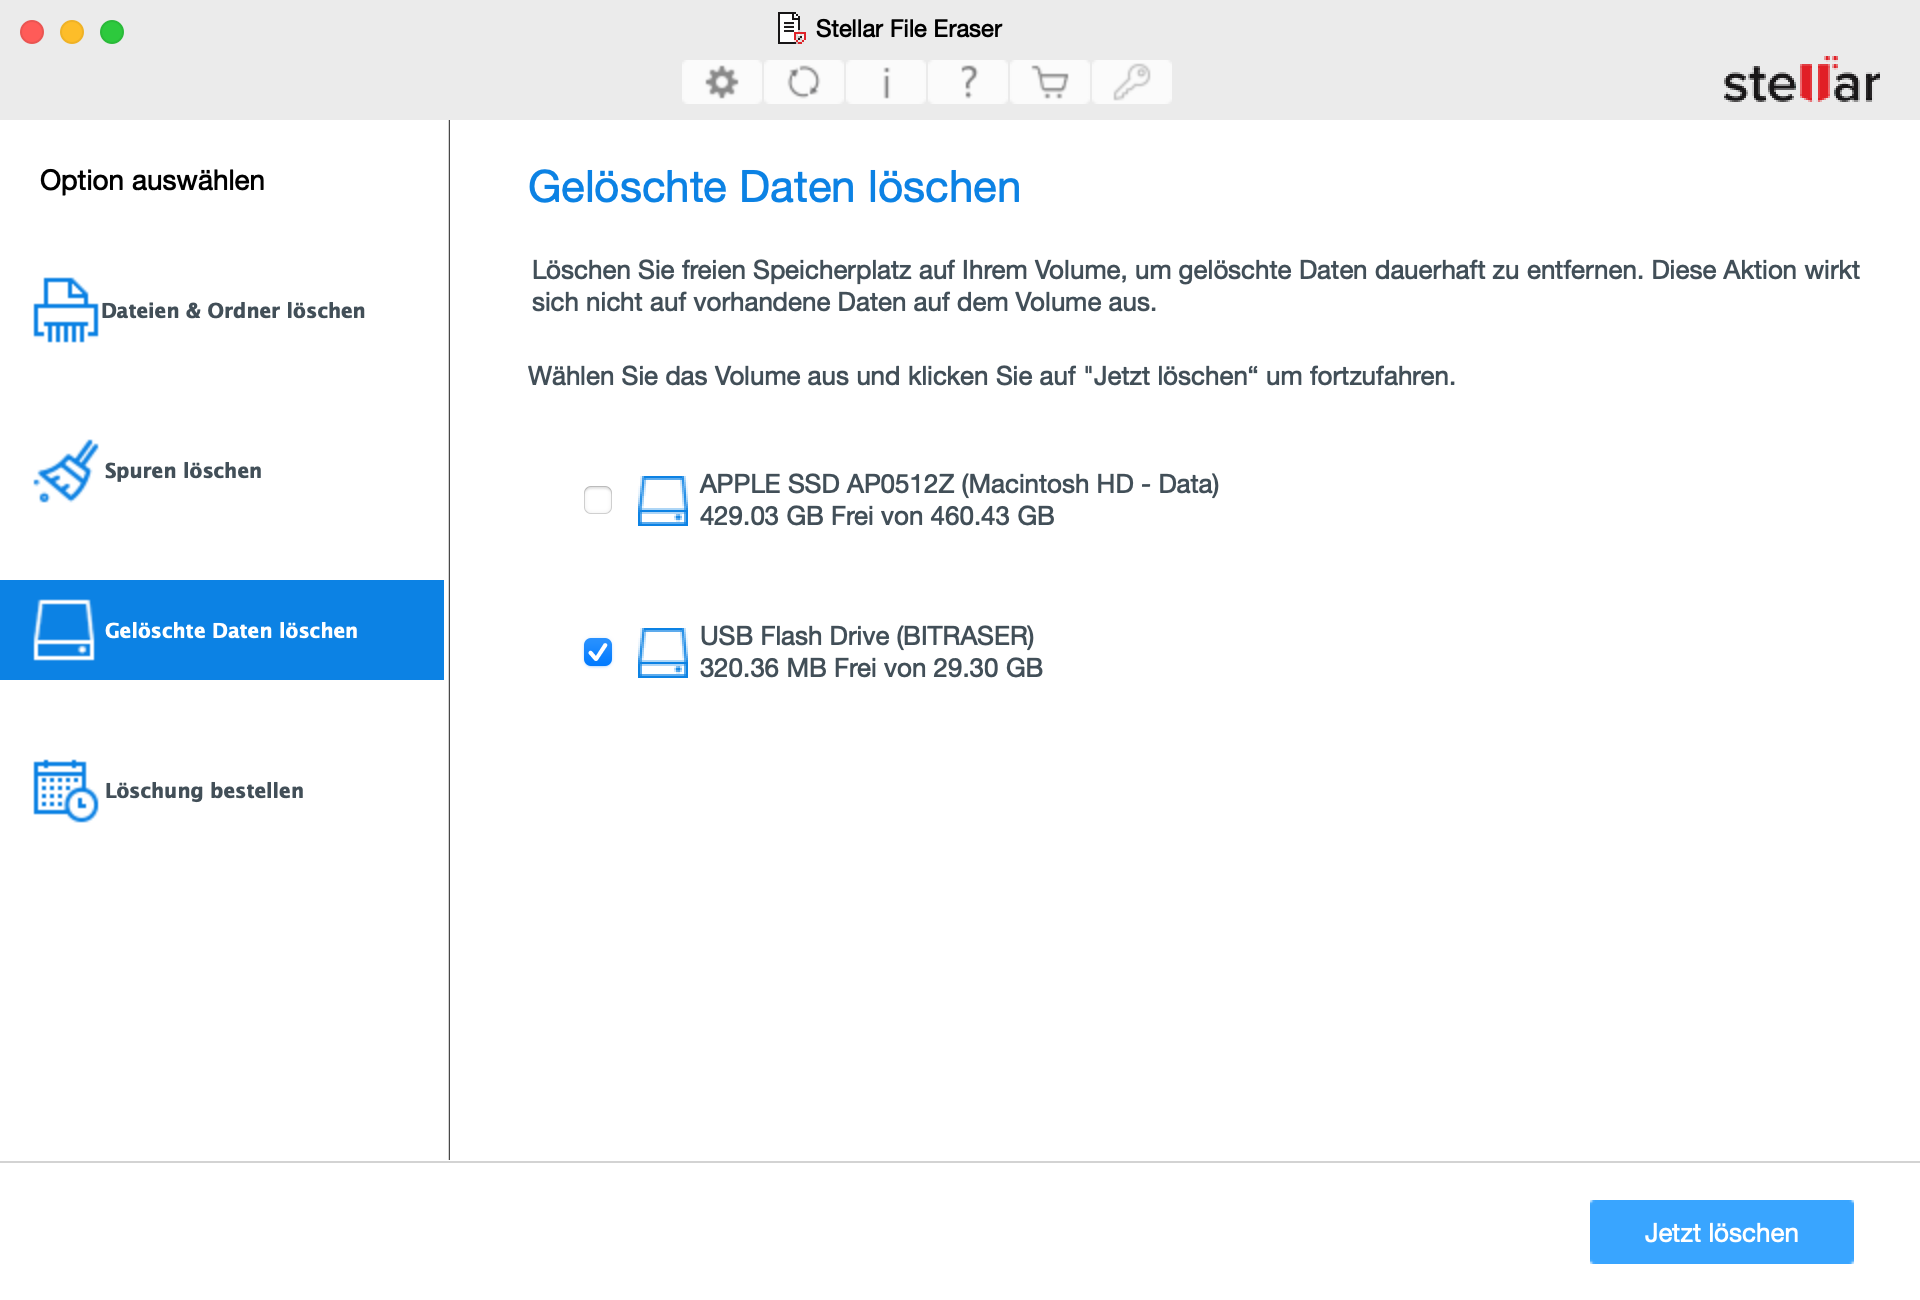1920x1300 pixels.
Task: Click the 'Stellar File Eraser' window title text
Action: (909, 28)
